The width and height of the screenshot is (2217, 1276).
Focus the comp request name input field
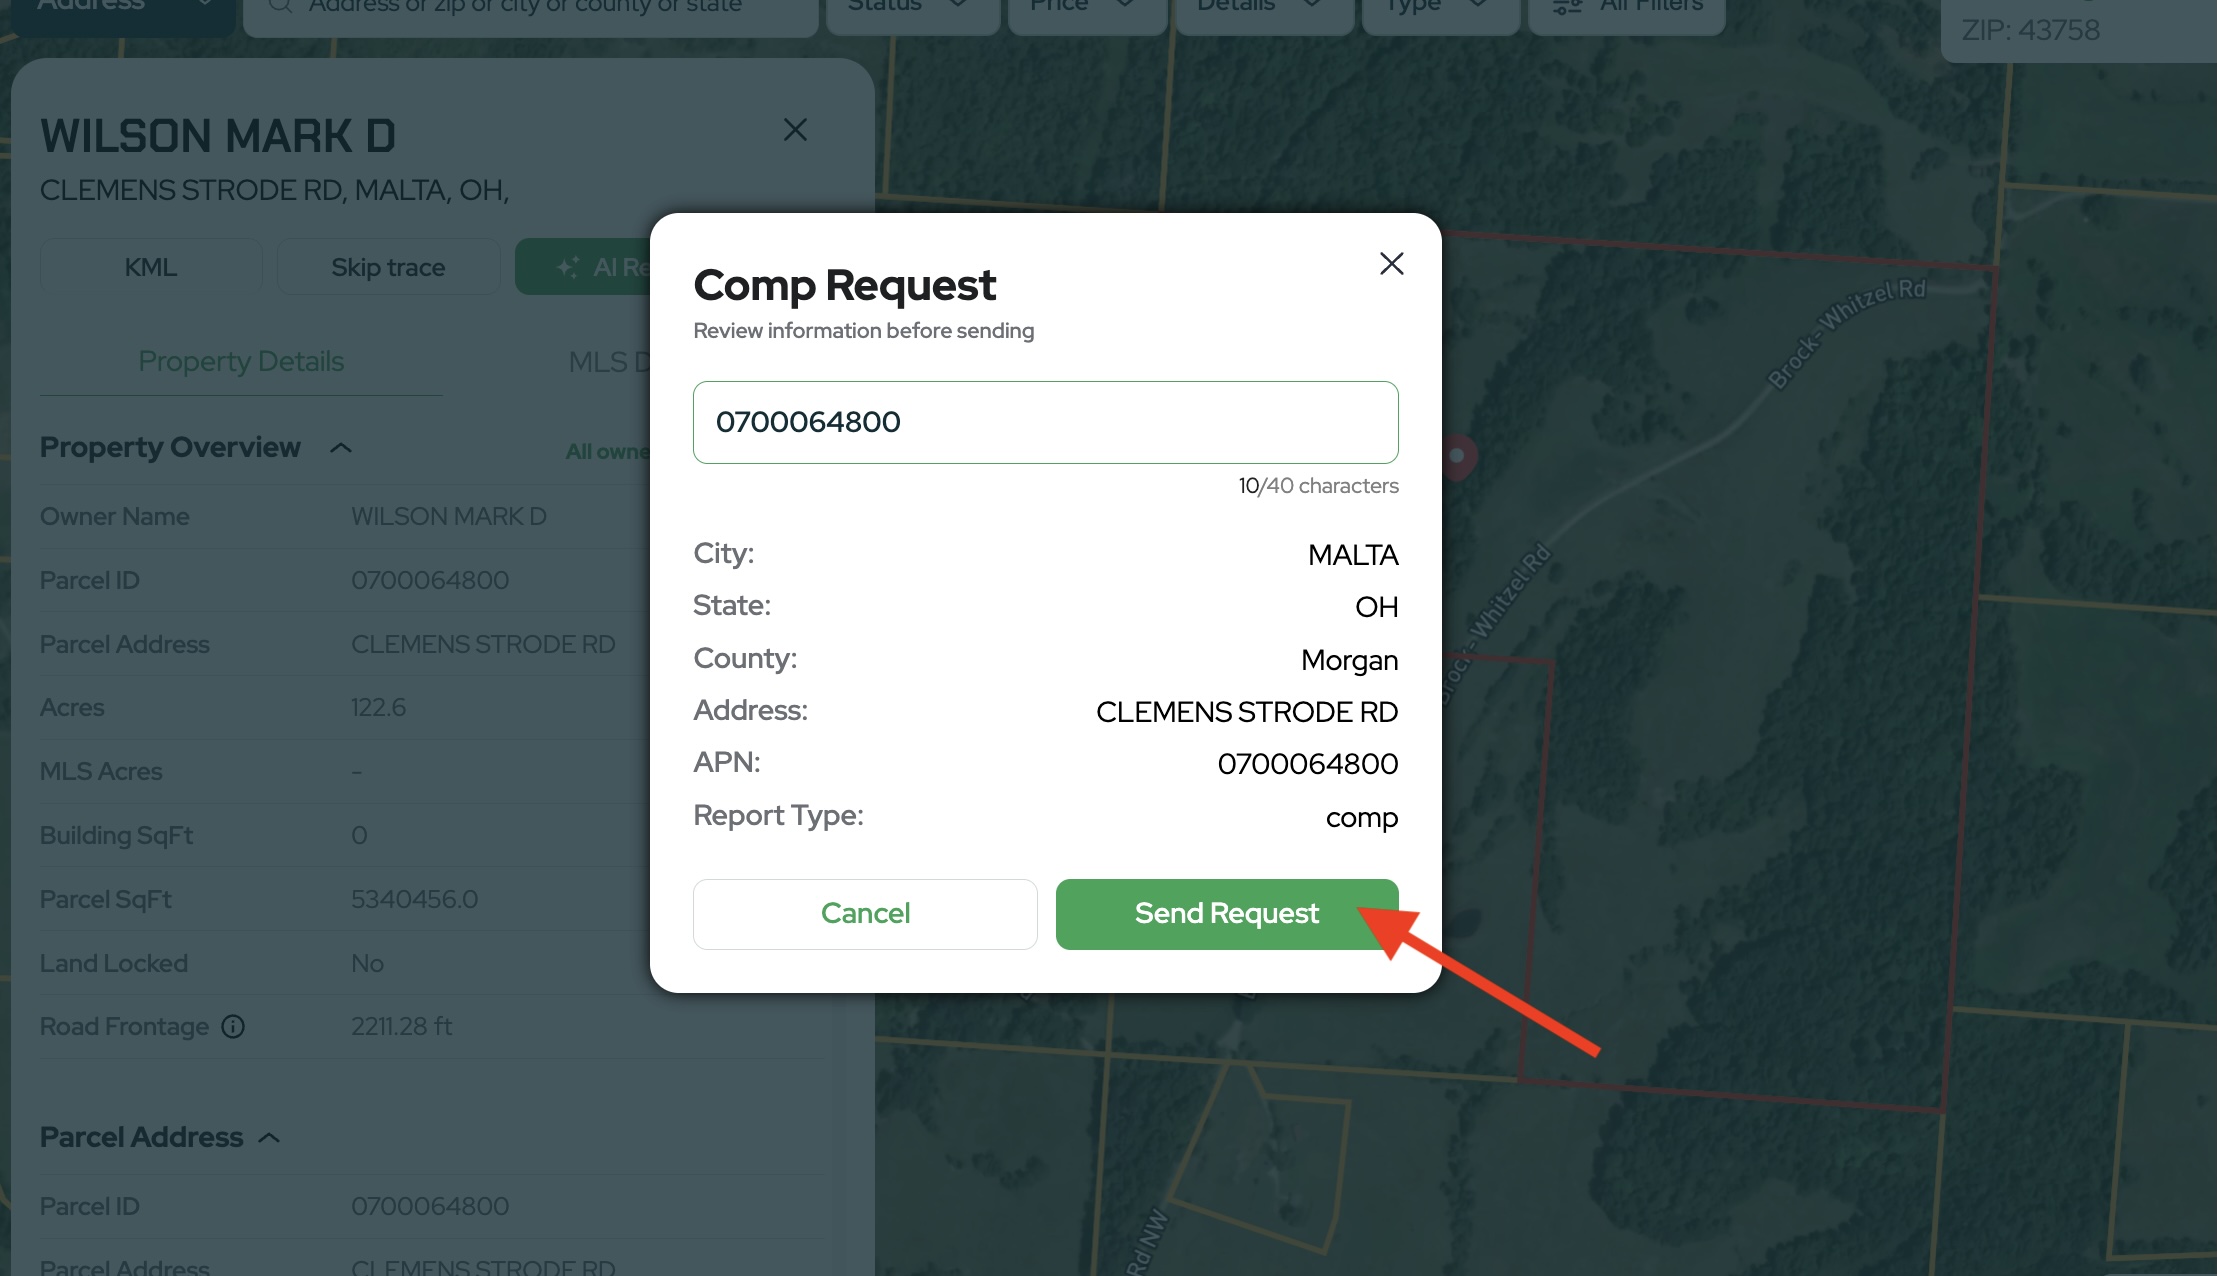point(1046,422)
